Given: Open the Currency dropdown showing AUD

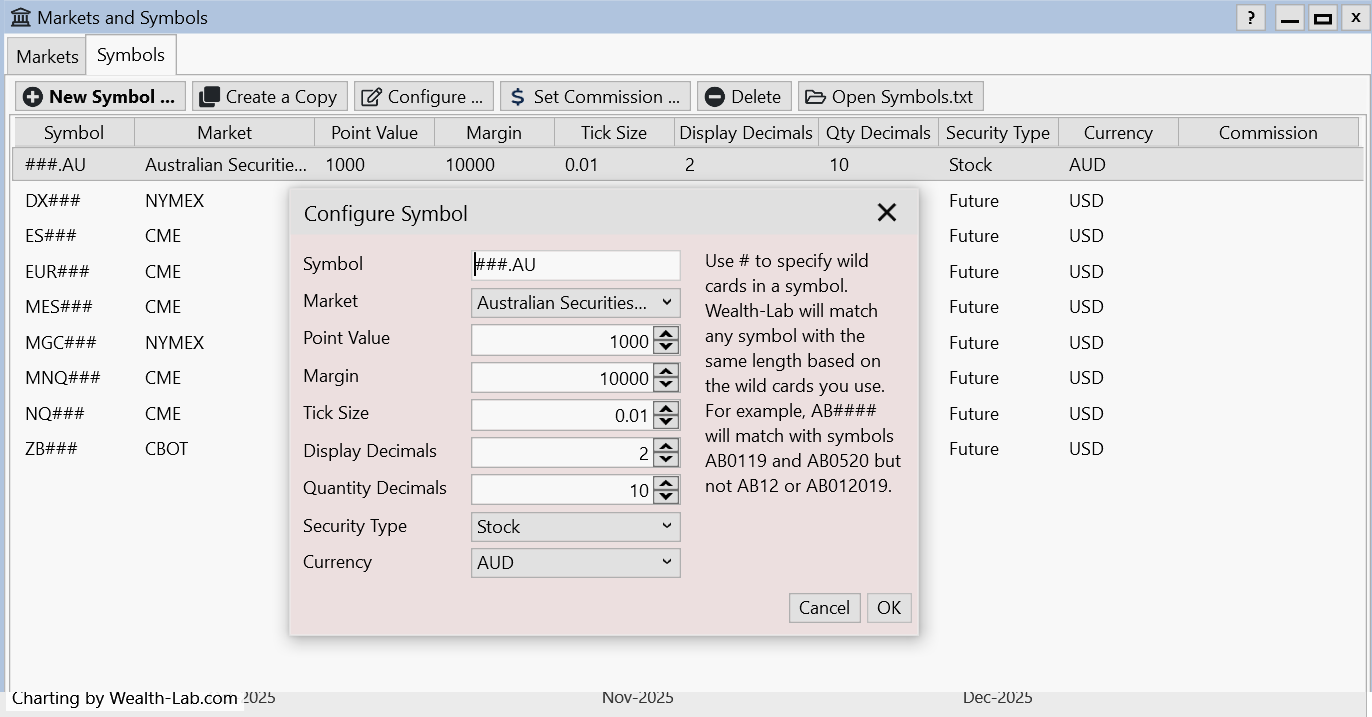Looking at the screenshot, I should pyautogui.click(x=575, y=563).
